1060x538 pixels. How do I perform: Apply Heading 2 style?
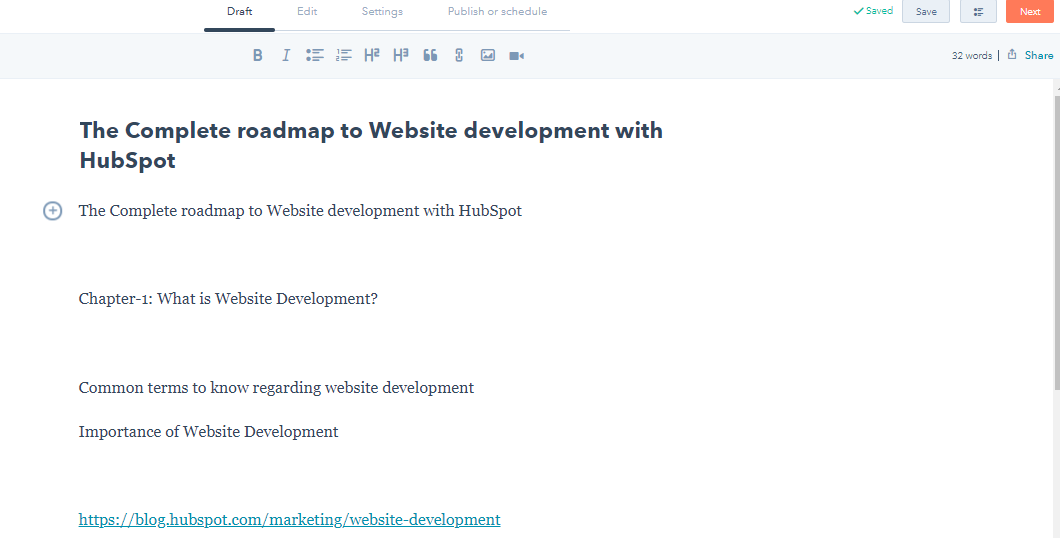[372, 55]
